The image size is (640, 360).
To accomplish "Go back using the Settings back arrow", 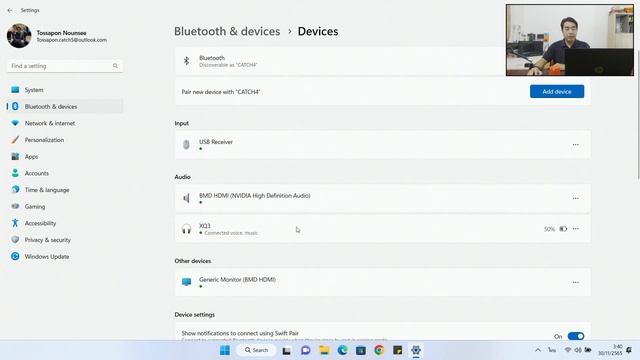I will (x=10, y=10).
